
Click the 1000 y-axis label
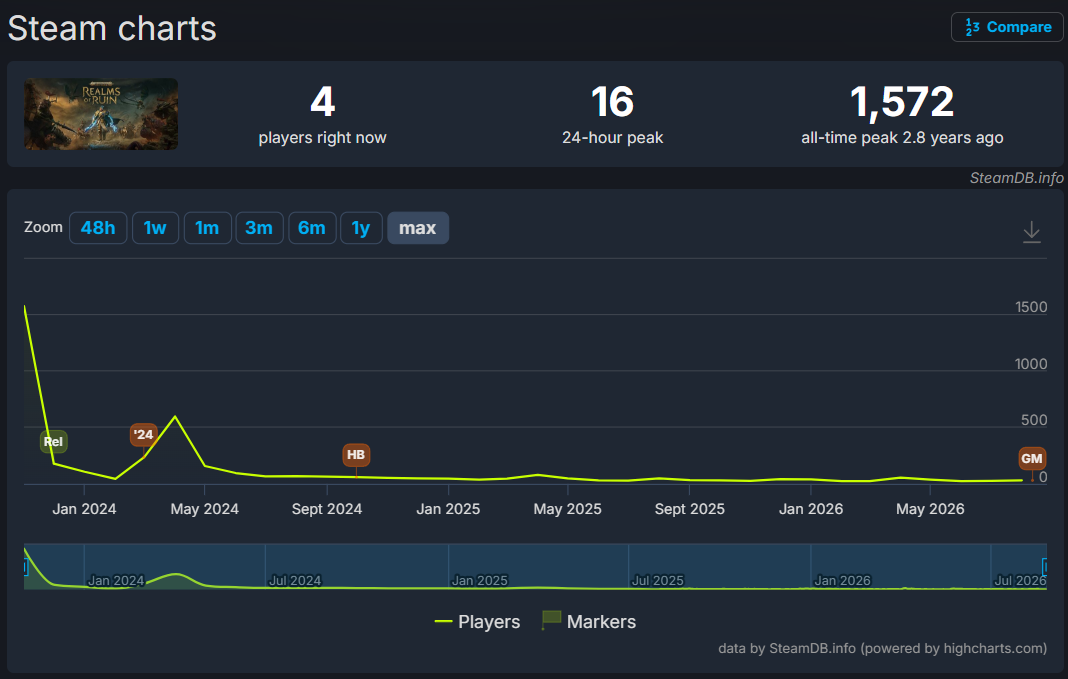1031,364
